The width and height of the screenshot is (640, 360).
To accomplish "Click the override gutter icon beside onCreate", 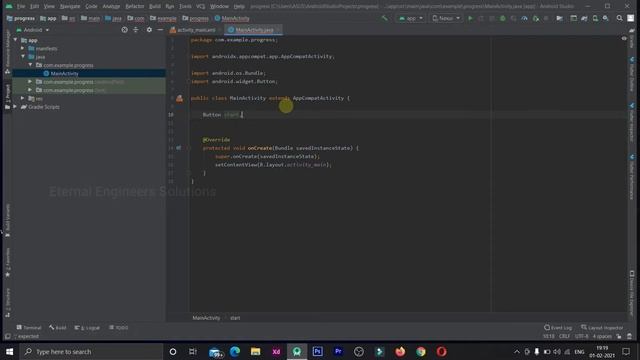I will [x=179, y=148].
